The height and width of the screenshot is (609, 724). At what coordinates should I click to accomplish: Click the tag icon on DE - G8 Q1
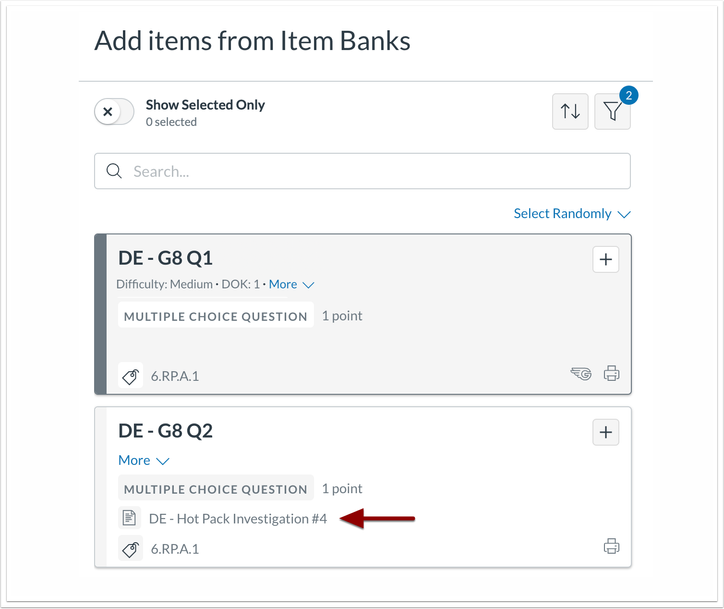(x=130, y=376)
